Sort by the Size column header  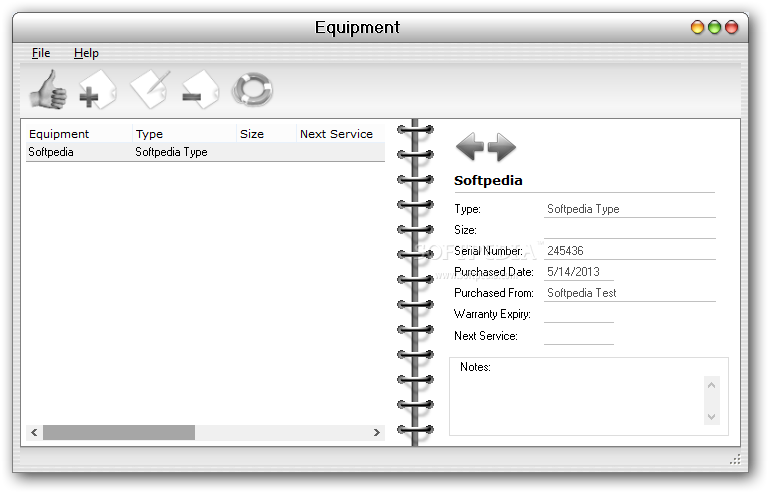pyautogui.click(x=266, y=134)
